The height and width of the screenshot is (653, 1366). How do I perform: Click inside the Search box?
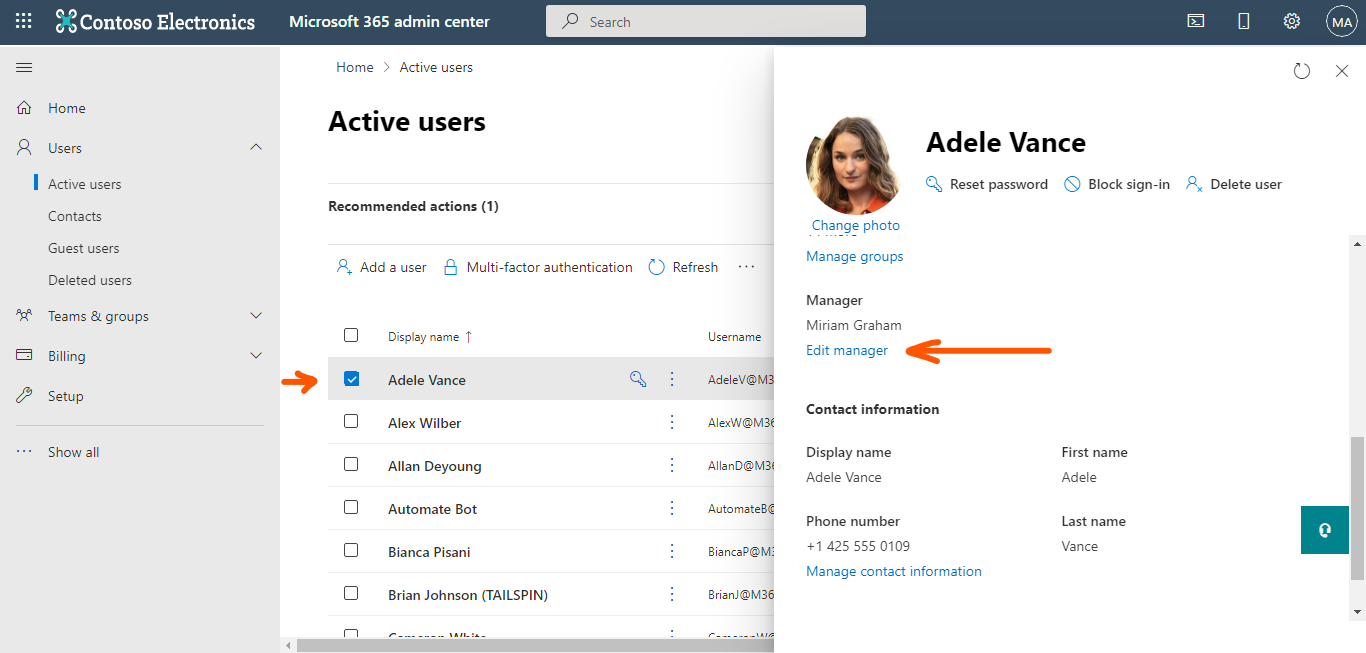tap(705, 20)
